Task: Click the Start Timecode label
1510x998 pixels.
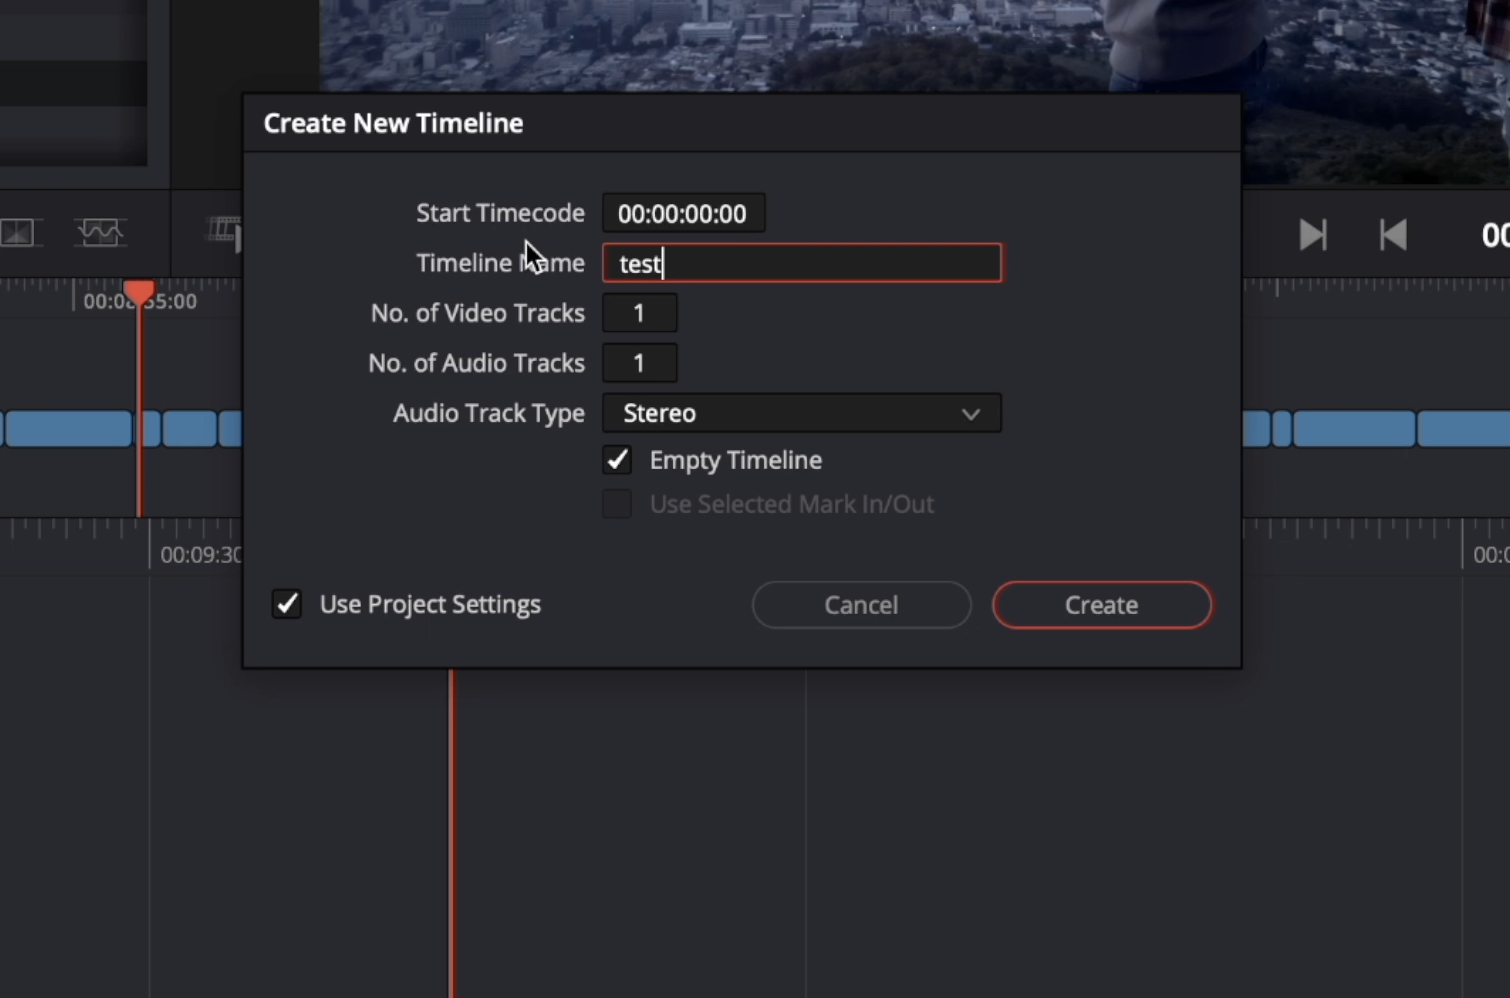Action: 500,213
